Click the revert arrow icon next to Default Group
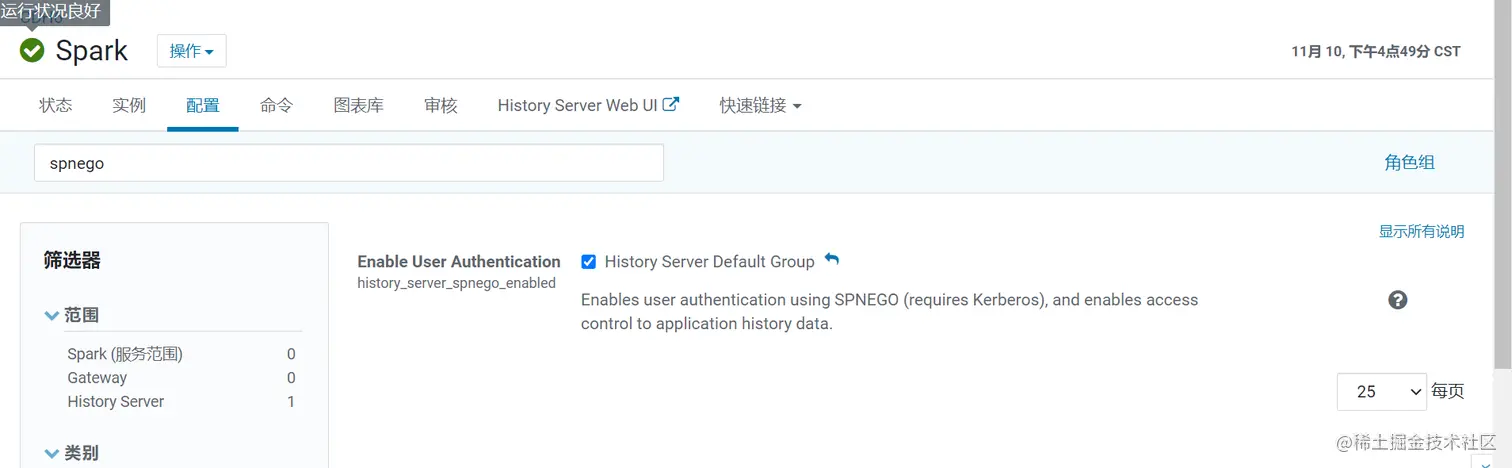 click(x=831, y=260)
